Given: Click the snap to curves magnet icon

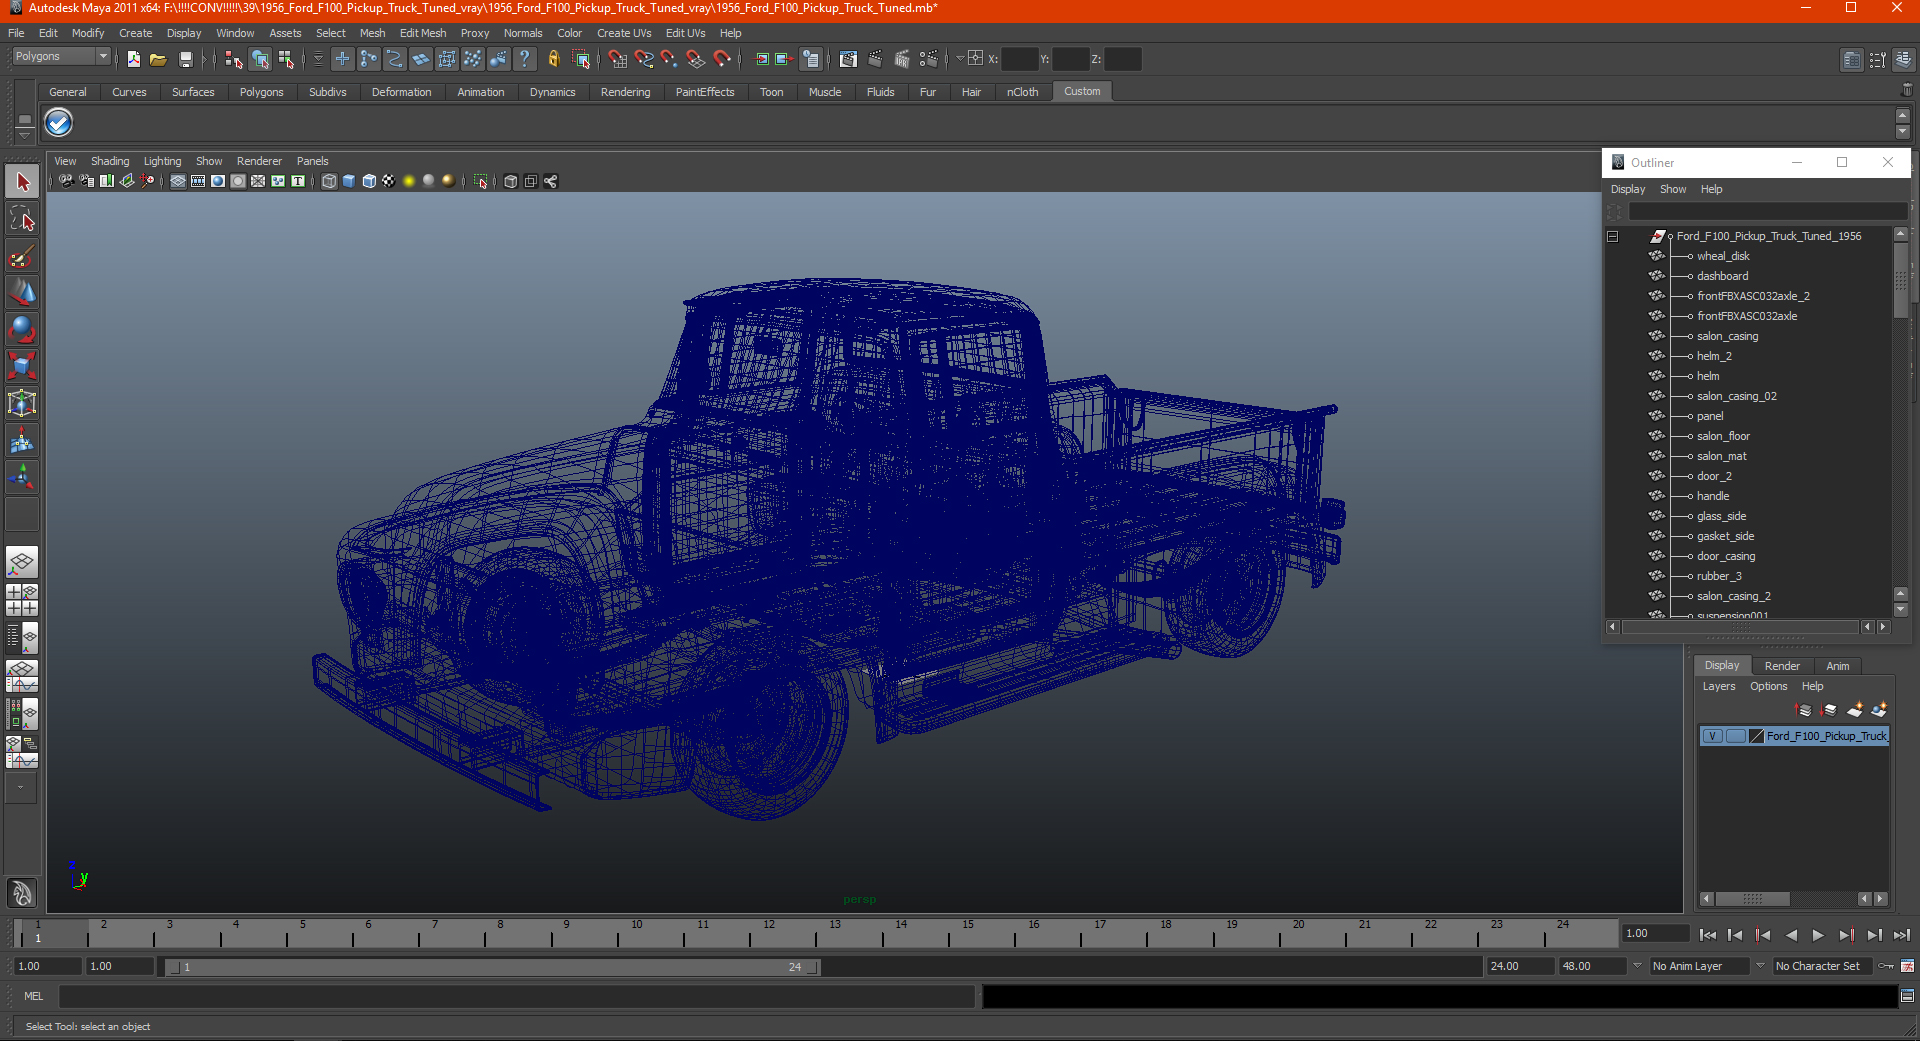Looking at the screenshot, I should pyautogui.click(x=644, y=60).
